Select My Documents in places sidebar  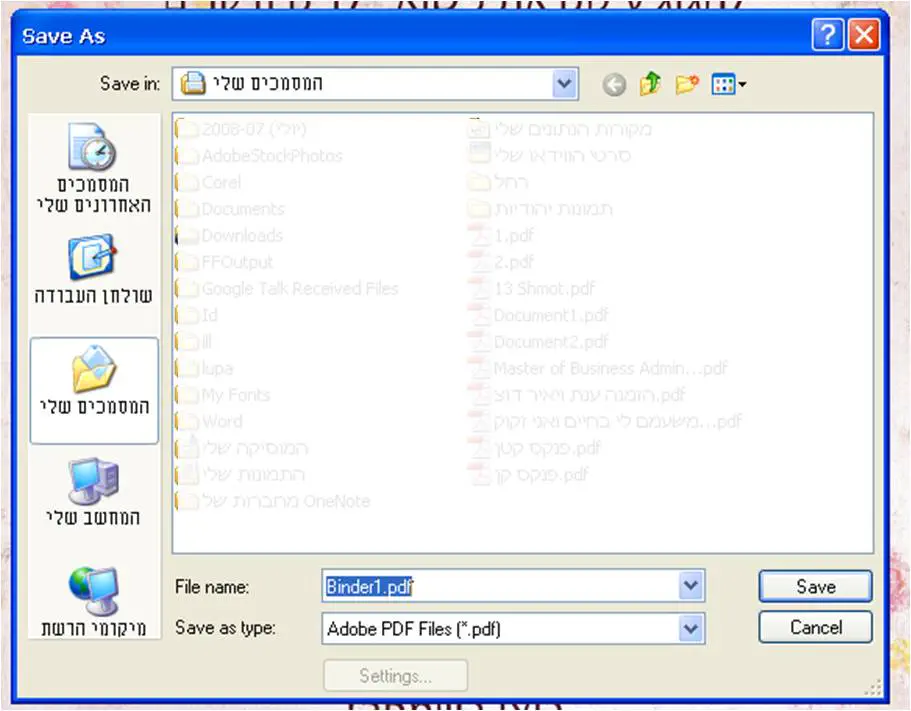click(94, 388)
